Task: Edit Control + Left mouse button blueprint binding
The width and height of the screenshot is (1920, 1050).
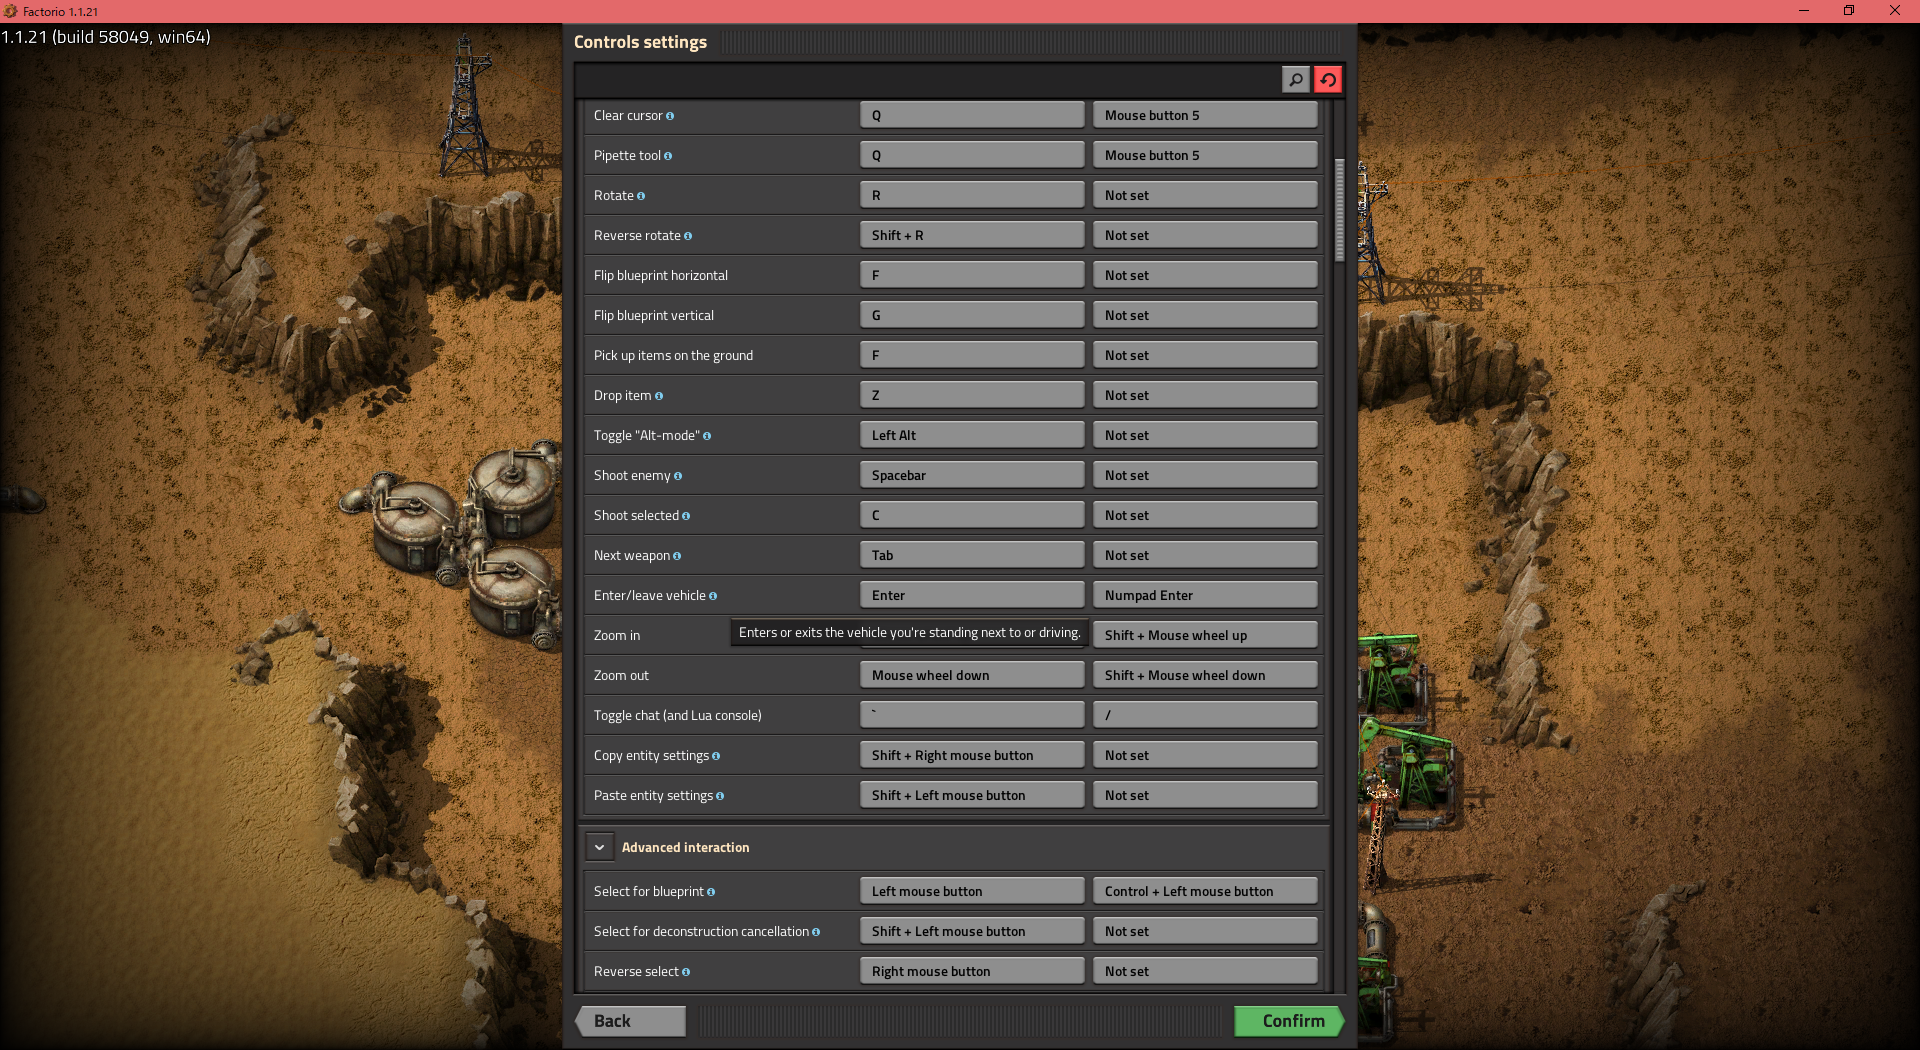Action: click(1204, 891)
